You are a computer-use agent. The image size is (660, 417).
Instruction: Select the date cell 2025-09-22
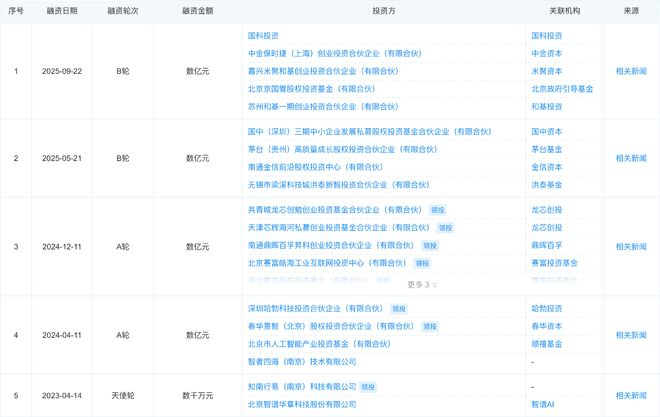[x=62, y=71]
